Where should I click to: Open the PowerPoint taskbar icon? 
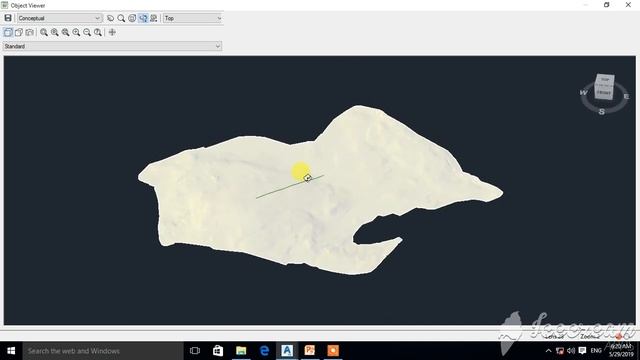310,351
